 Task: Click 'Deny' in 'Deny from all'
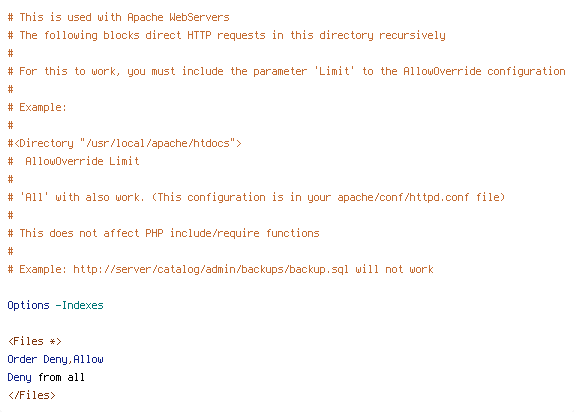point(19,377)
